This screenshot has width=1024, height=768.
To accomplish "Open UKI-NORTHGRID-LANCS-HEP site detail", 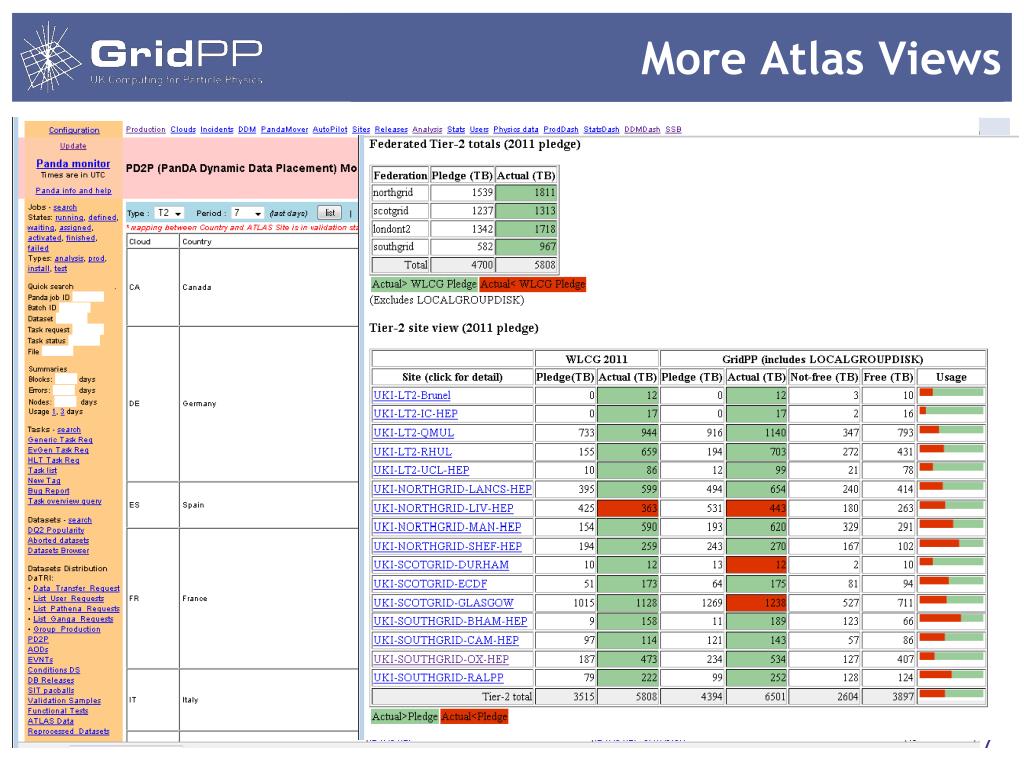I will (453, 488).
